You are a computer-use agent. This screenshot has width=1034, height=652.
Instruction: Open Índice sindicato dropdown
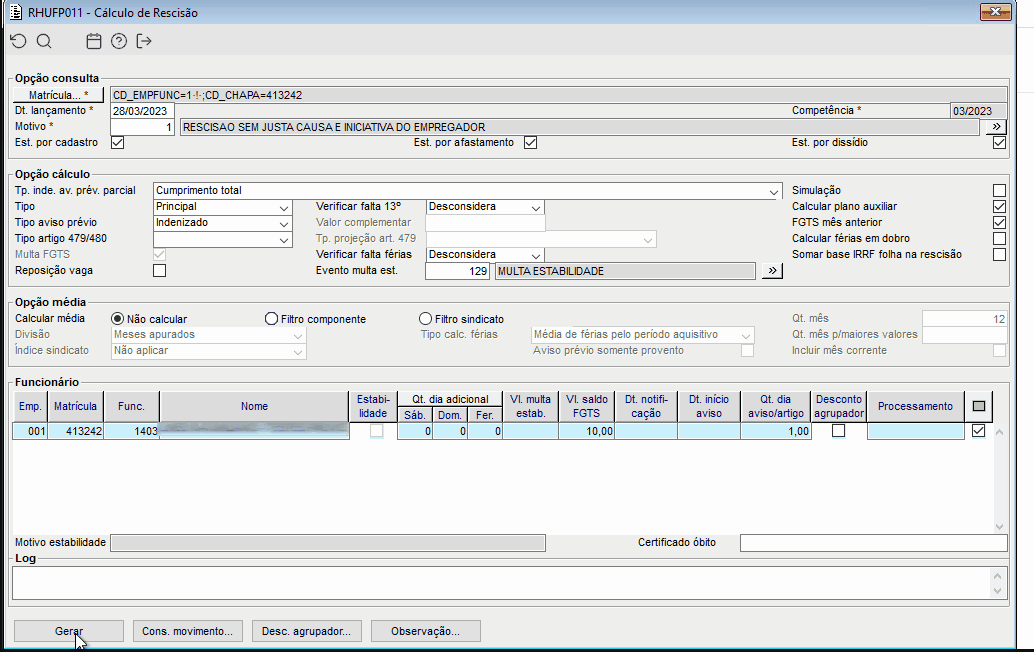coord(298,351)
